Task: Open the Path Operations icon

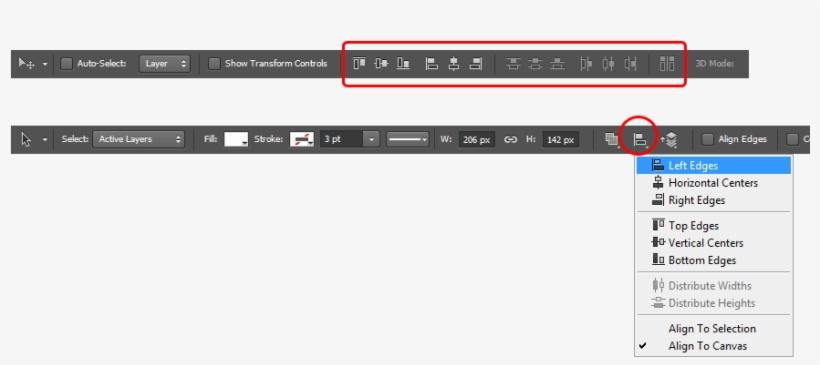Action: coord(612,140)
